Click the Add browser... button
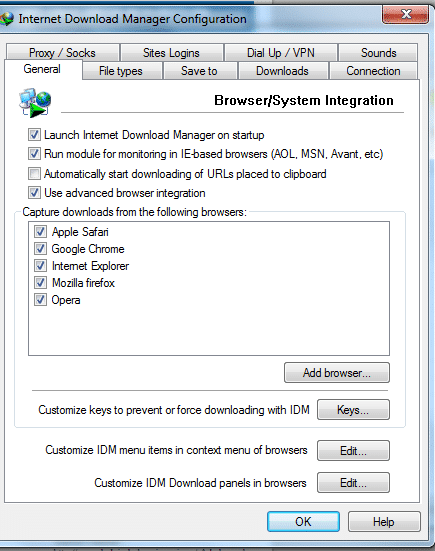 coord(337,372)
